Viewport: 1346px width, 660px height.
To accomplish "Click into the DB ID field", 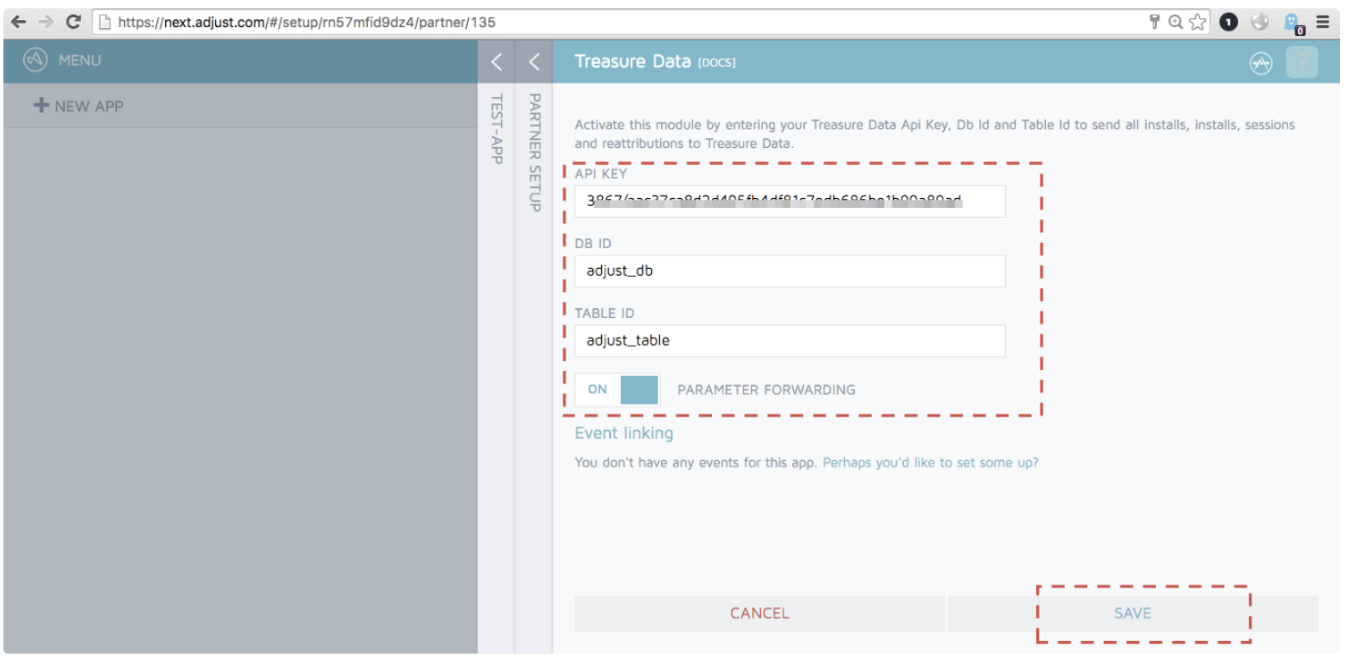I will click(789, 271).
